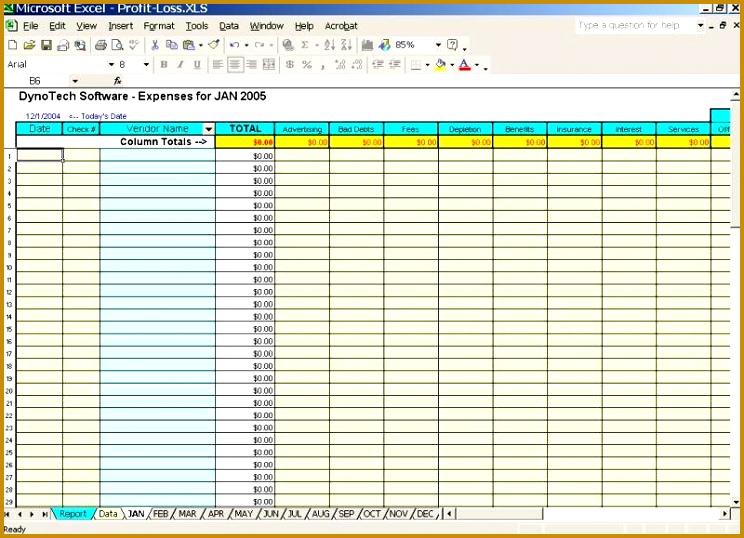
Task: Cut selection with the scissors icon
Action: 155,45
